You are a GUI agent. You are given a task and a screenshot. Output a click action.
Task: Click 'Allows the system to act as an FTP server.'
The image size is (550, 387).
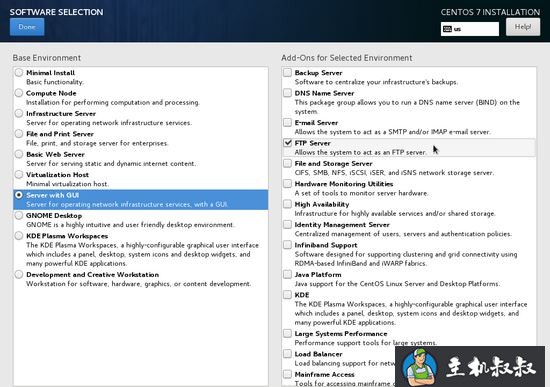[361, 152]
